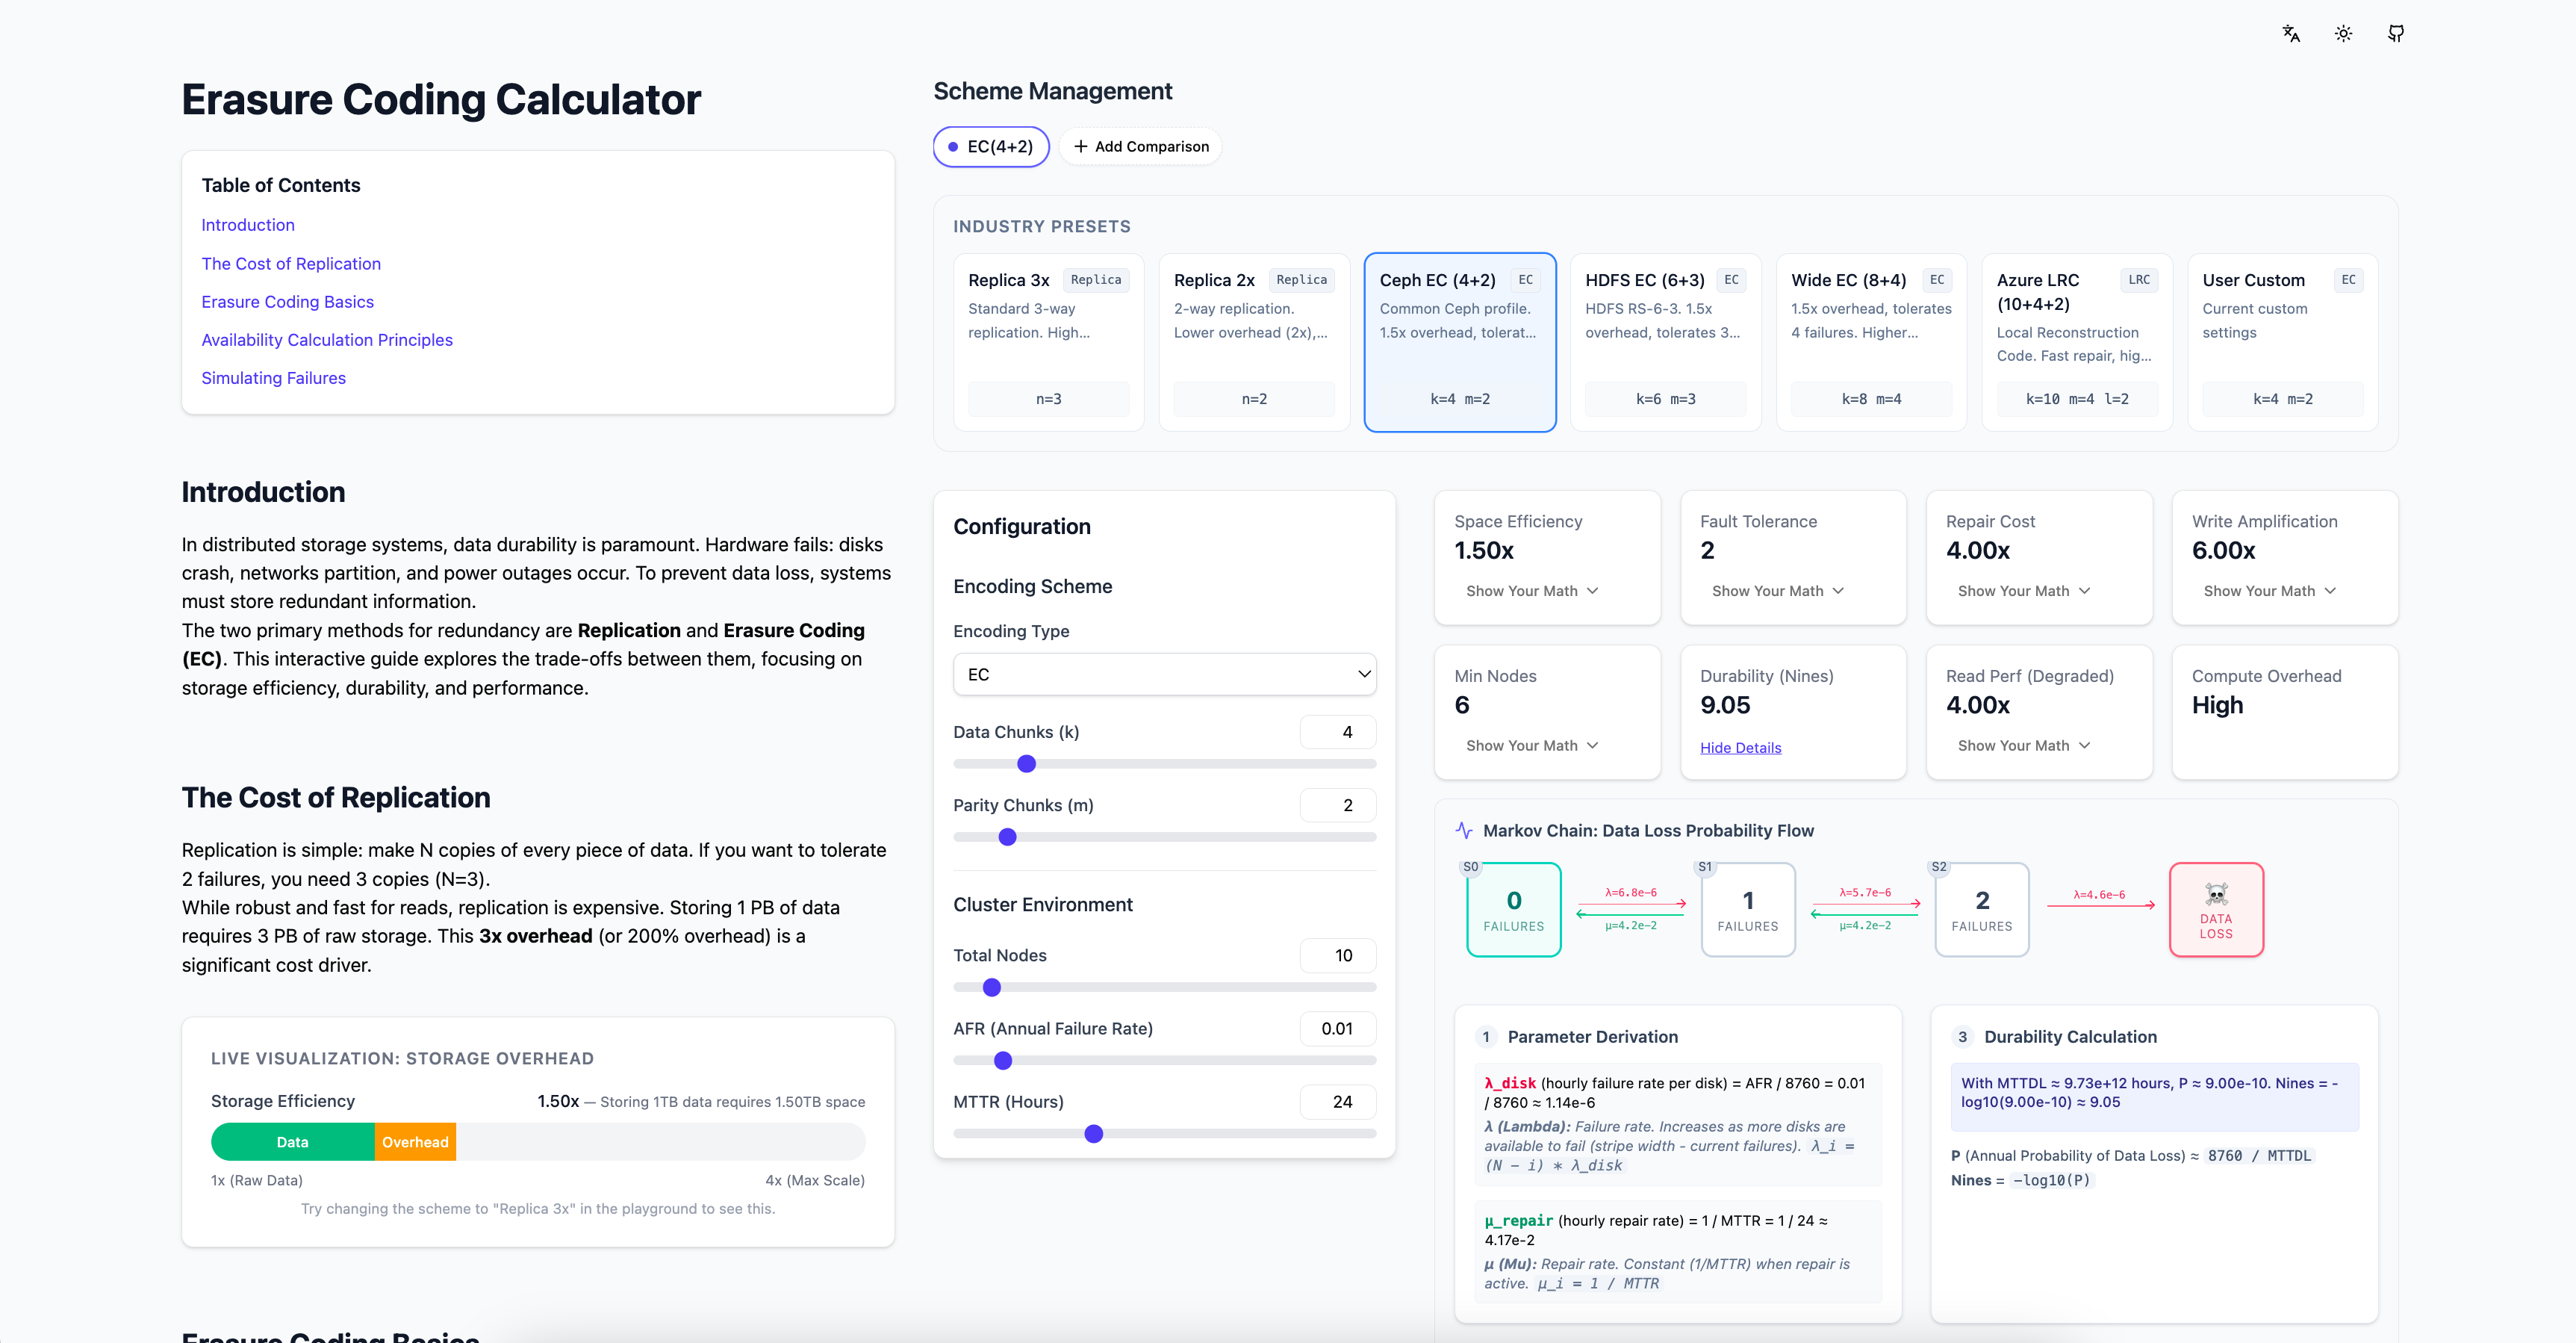
Task: Click the language translate icon
Action: coord(2291,34)
